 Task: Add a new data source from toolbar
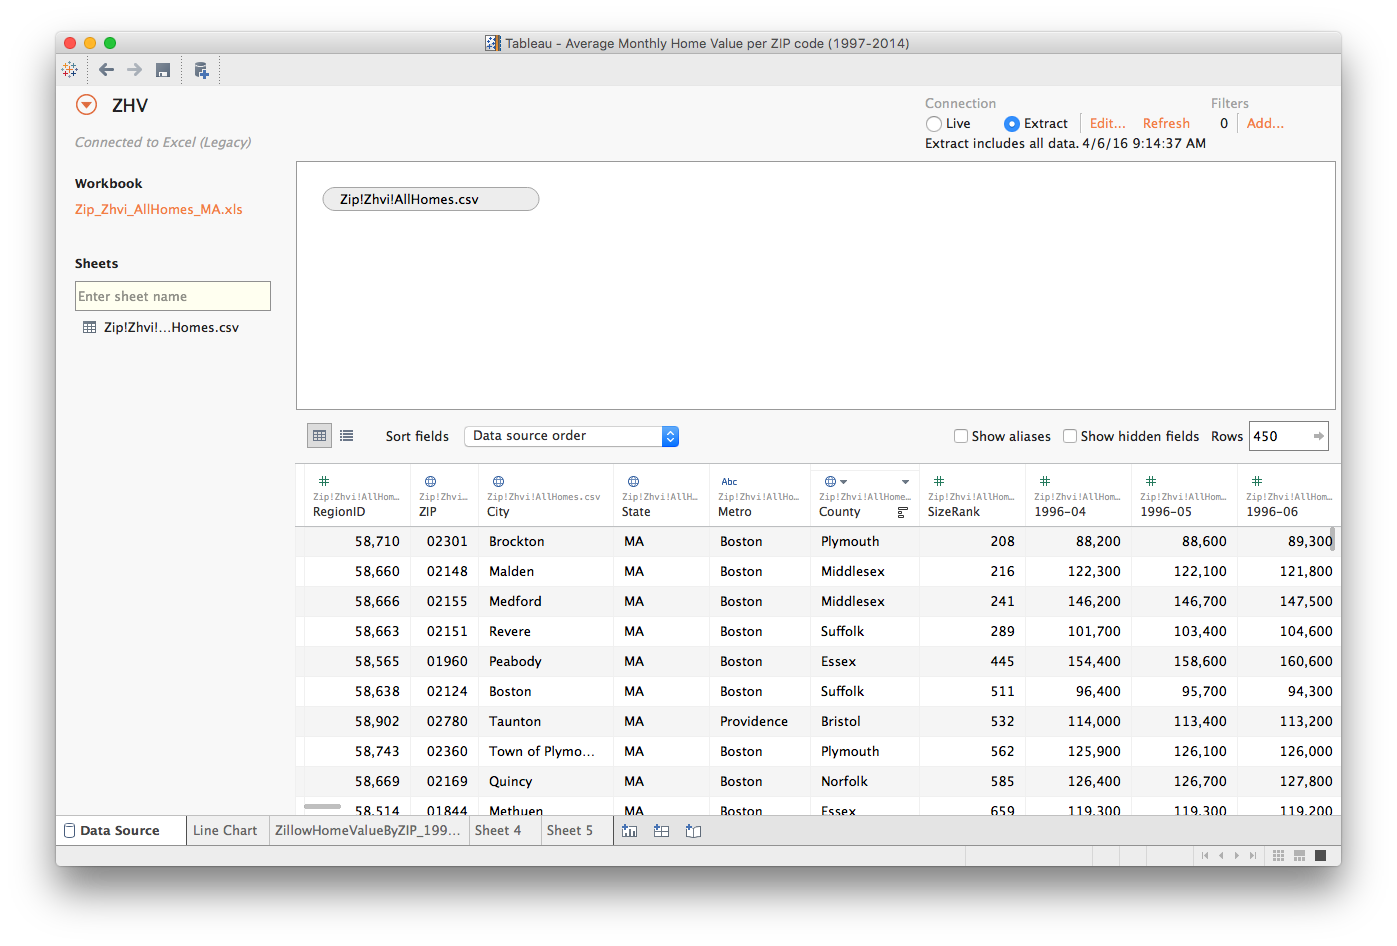point(201,70)
